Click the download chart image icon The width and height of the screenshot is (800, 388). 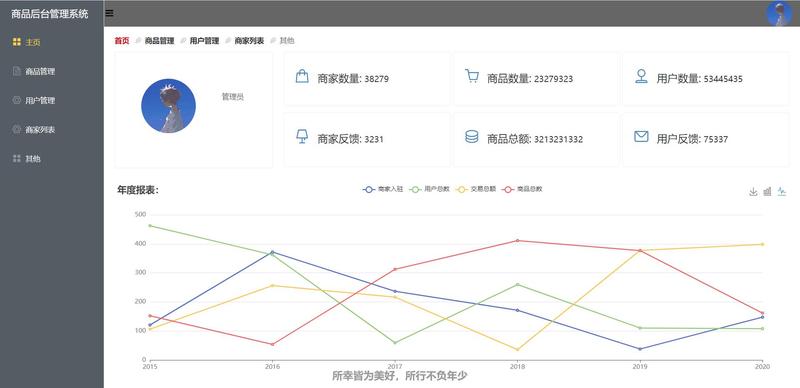click(x=753, y=192)
